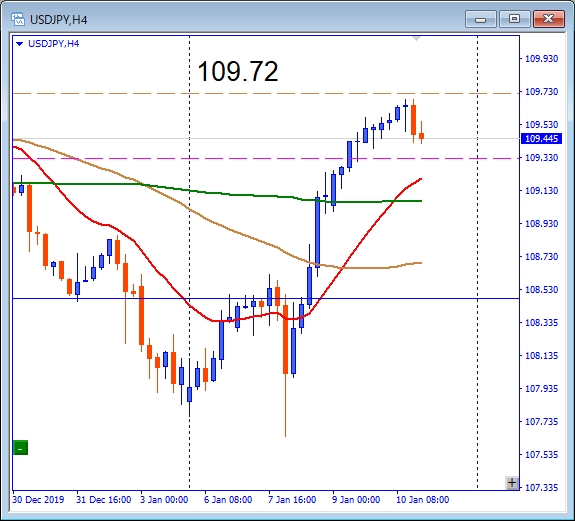This screenshot has height=521, width=575.
Task: Click the '31 Dec 16:00' time axis label
Action: [x=104, y=500]
